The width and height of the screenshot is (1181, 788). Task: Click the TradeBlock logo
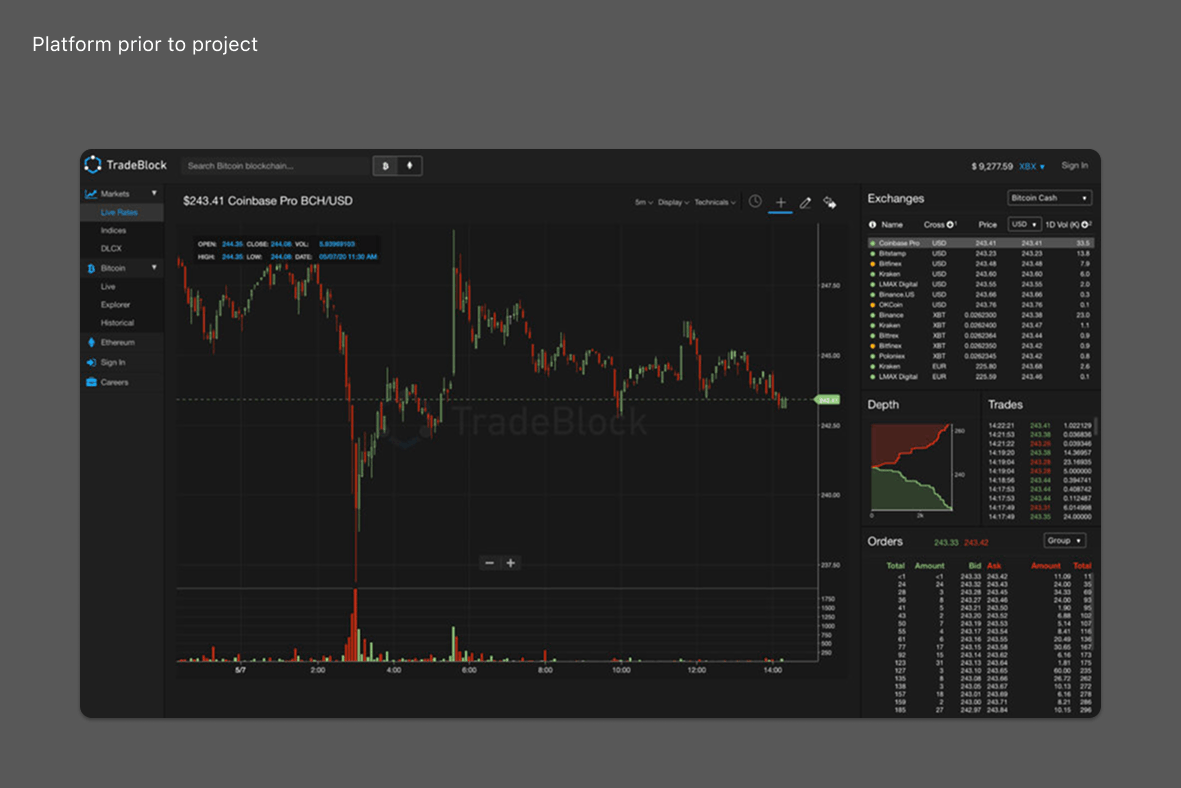(x=125, y=164)
